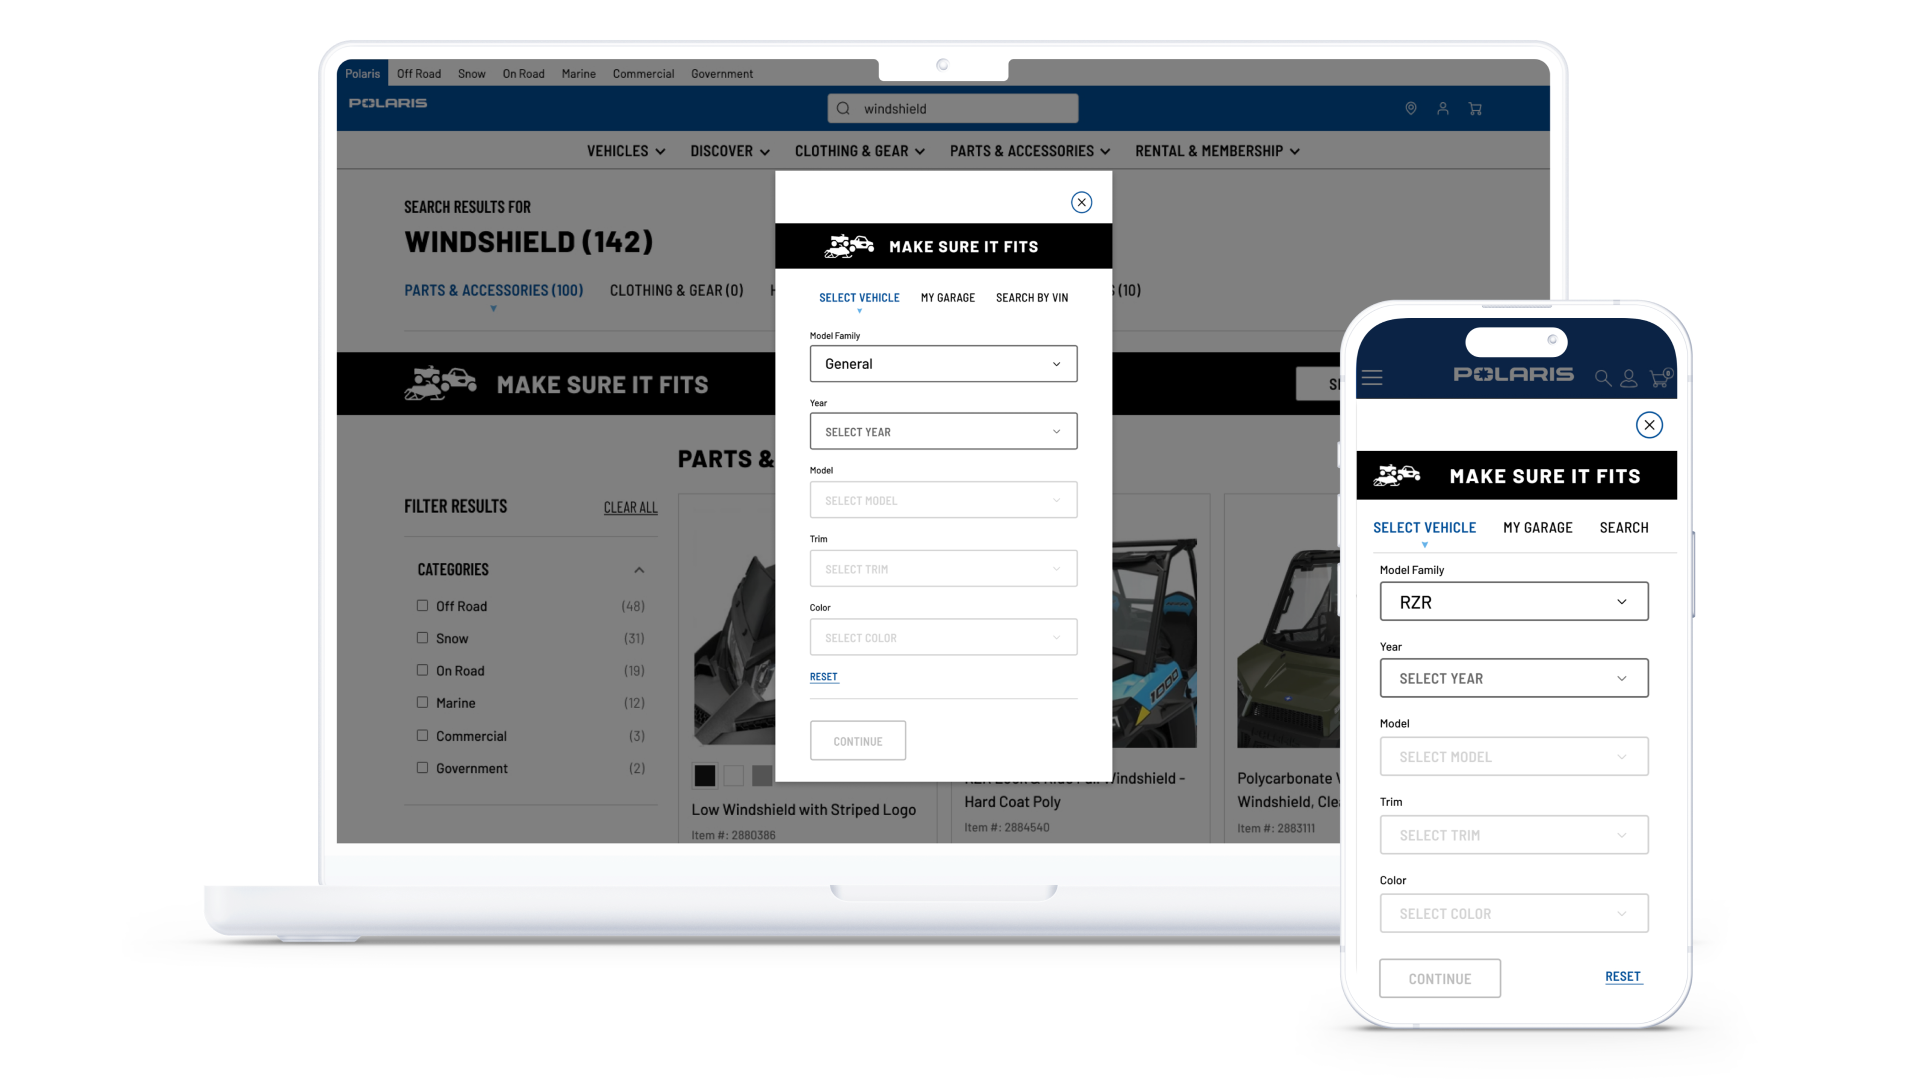Tap the mobile search magnifier icon
Image resolution: width=1920 pixels, height=1080 pixels.
(x=1603, y=378)
